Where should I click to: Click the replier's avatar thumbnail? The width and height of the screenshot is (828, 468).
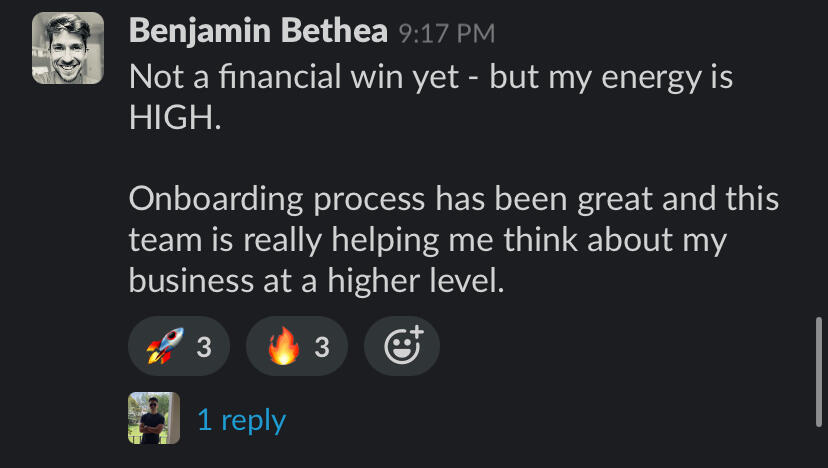click(x=154, y=418)
